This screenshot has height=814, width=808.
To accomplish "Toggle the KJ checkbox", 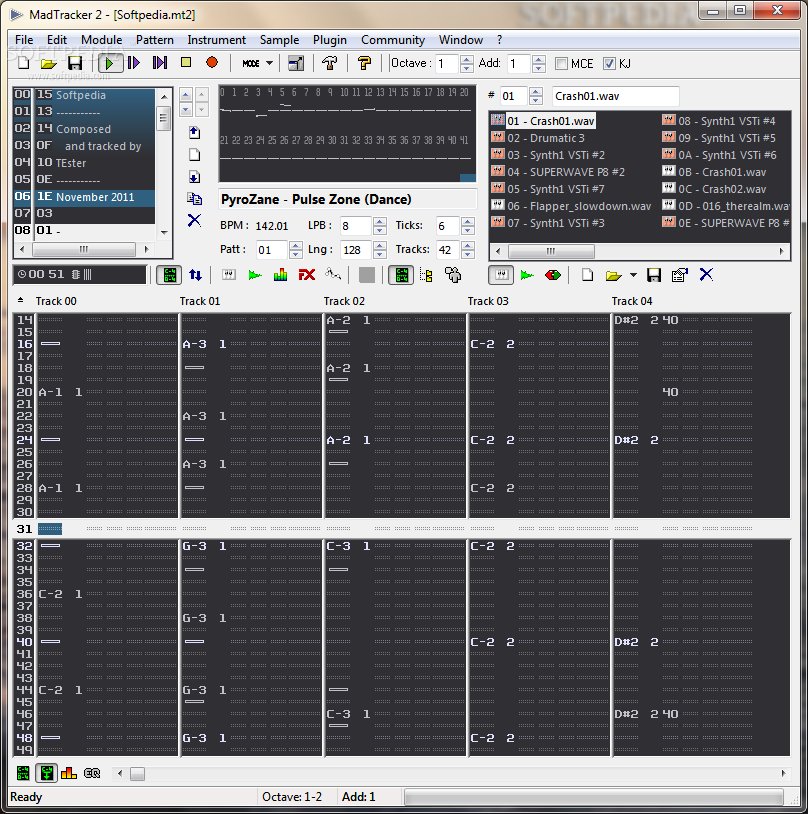I will 609,63.
